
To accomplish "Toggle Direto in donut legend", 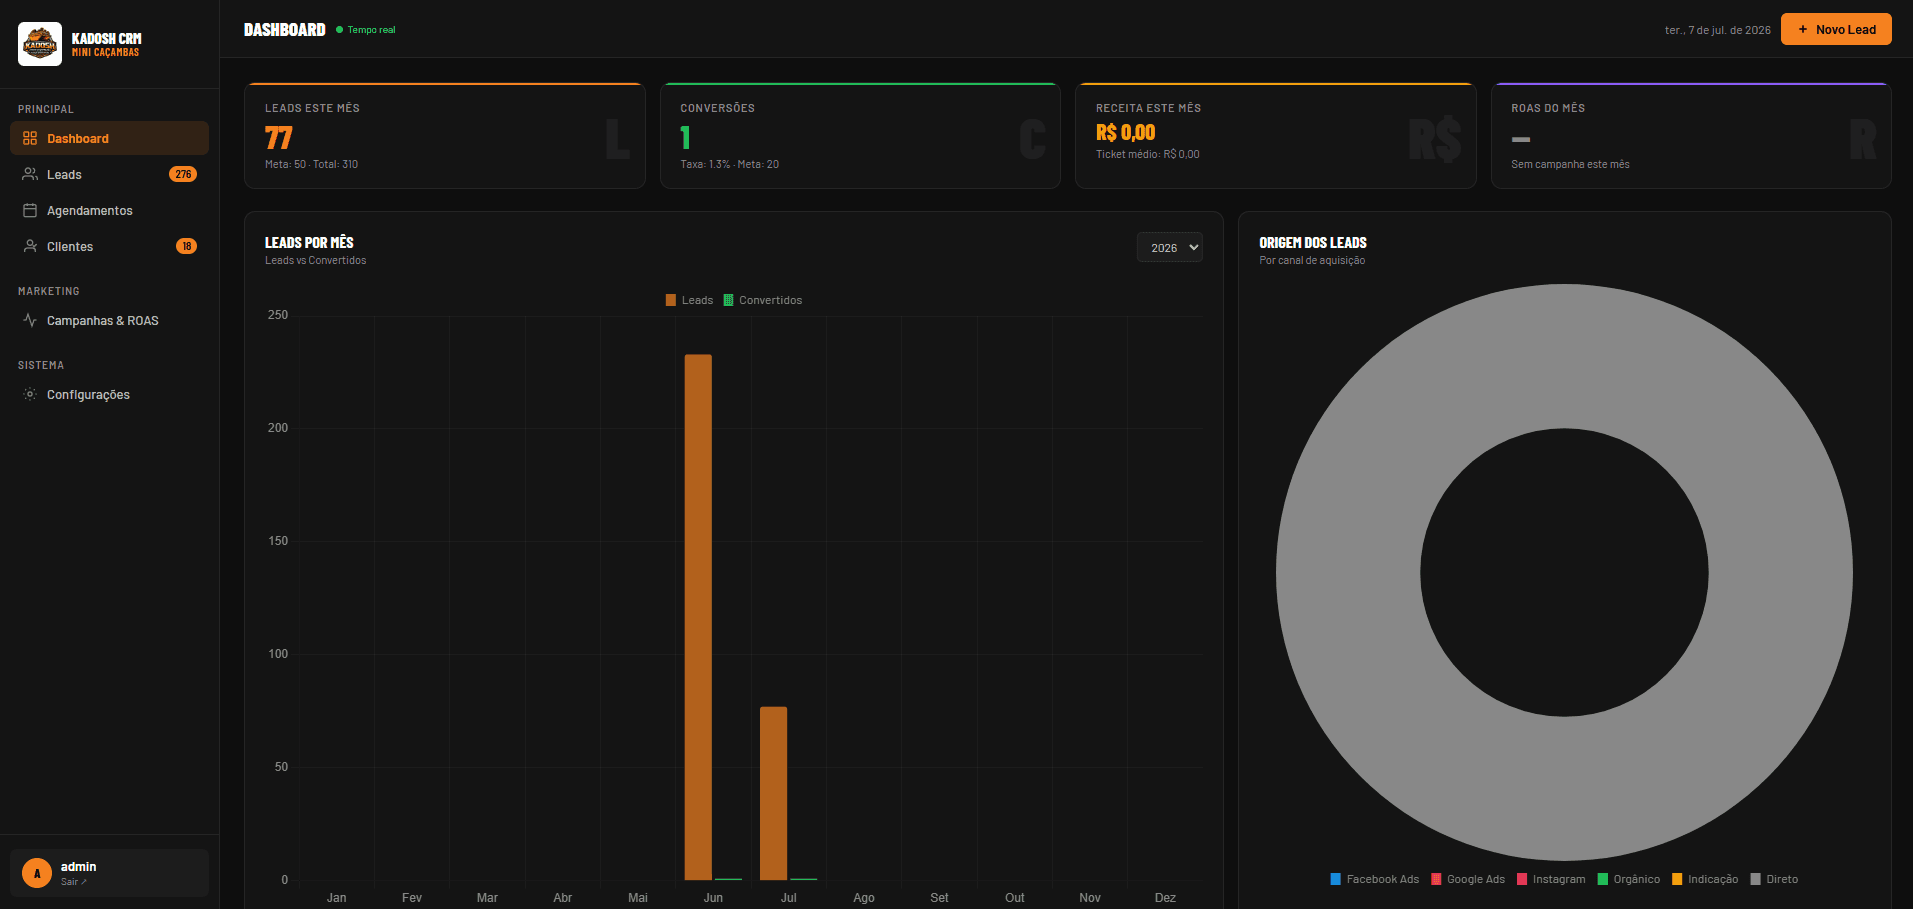I will tap(1774, 879).
